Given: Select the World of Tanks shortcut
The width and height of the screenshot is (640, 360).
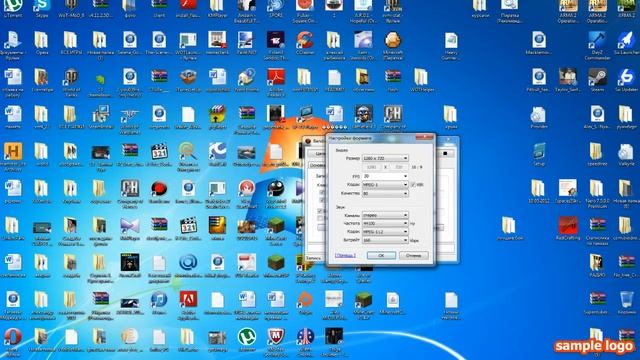Looking at the screenshot, I should pyautogui.click(x=71, y=82).
